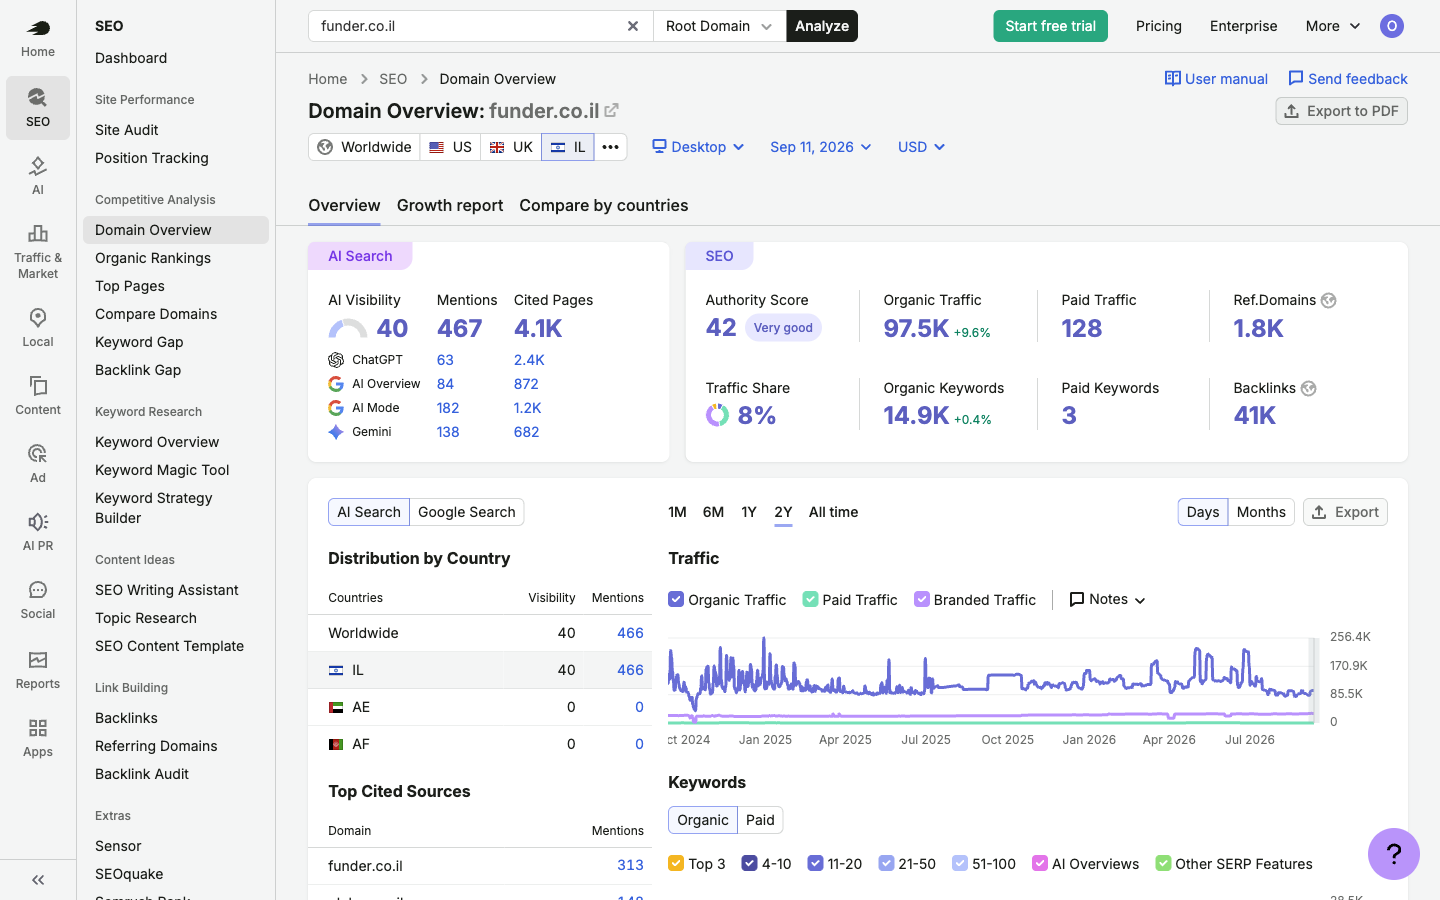Open the user profile avatar
1440x900 pixels.
pyautogui.click(x=1392, y=26)
